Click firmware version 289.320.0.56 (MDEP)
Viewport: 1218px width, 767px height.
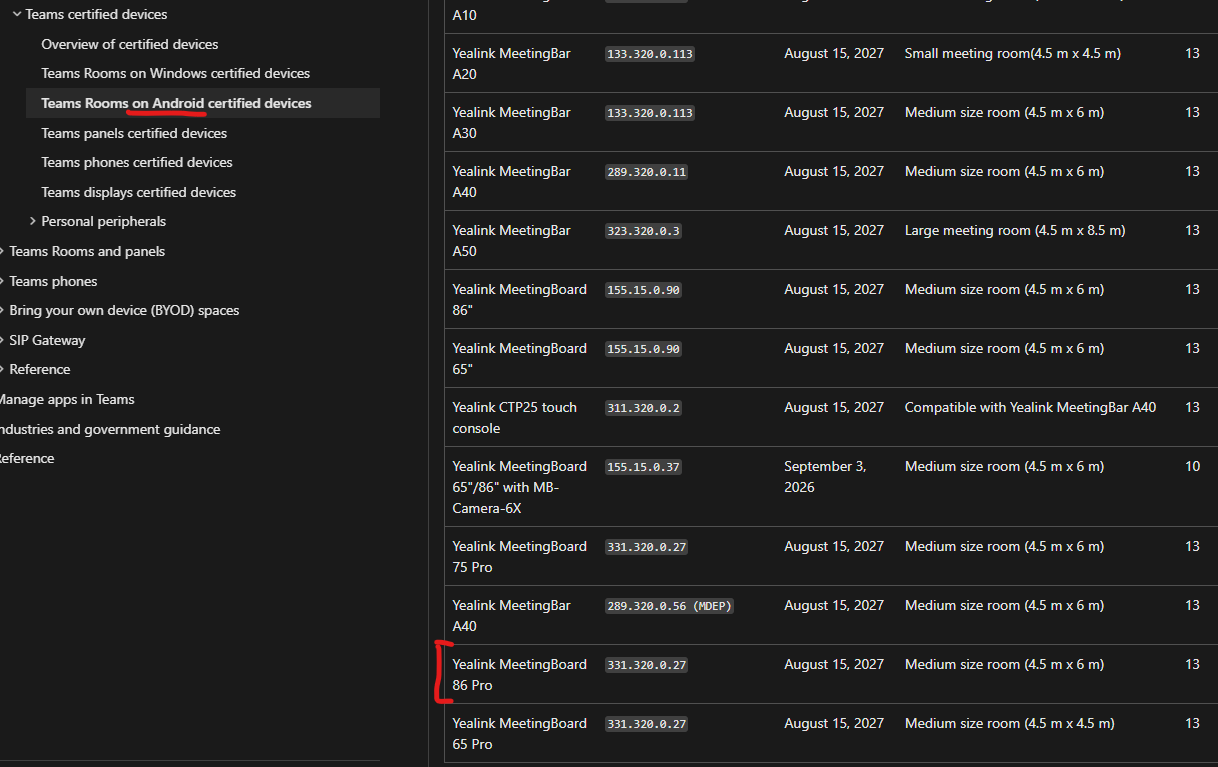(x=669, y=606)
